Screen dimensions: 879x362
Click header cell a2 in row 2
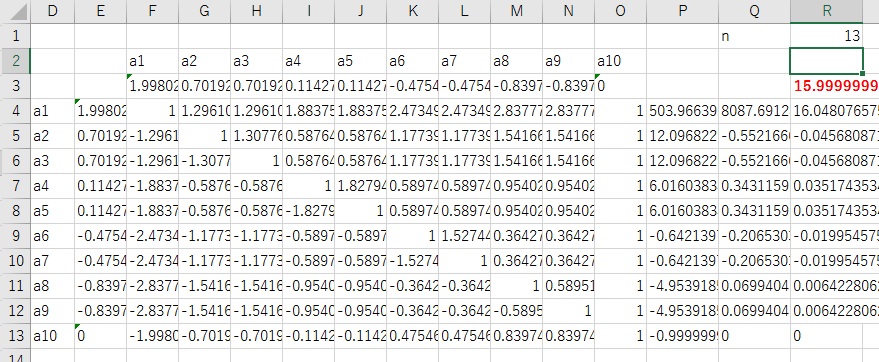205,61
